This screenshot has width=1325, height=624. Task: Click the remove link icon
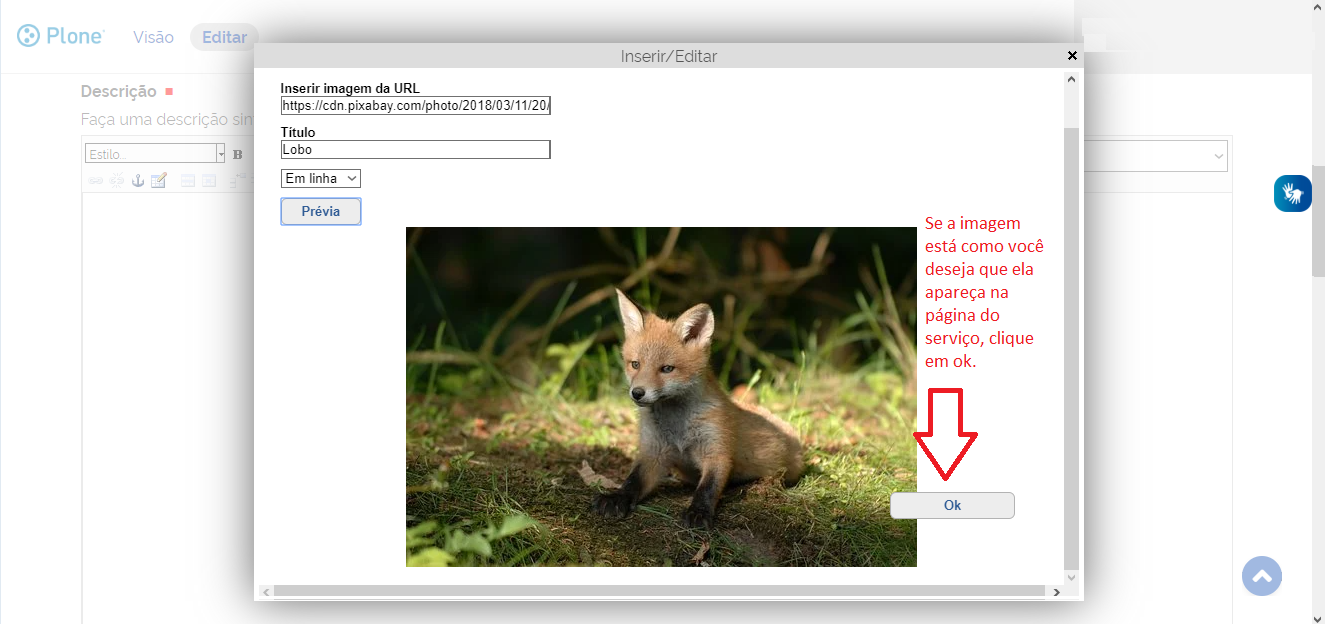(117, 180)
